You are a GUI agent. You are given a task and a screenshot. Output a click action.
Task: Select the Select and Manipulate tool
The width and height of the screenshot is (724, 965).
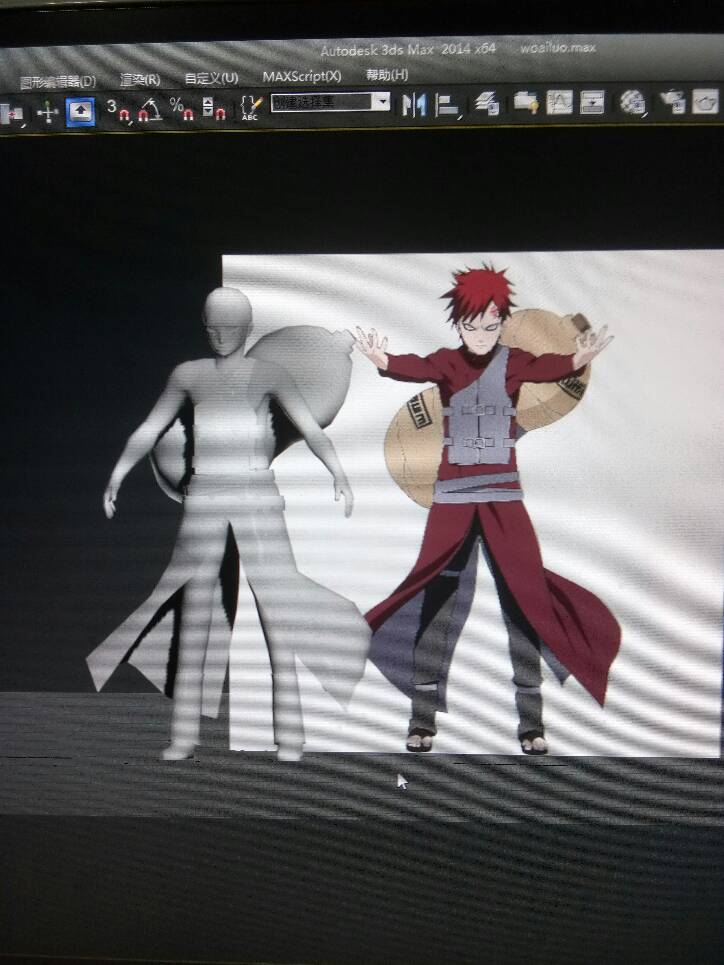[47, 113]
